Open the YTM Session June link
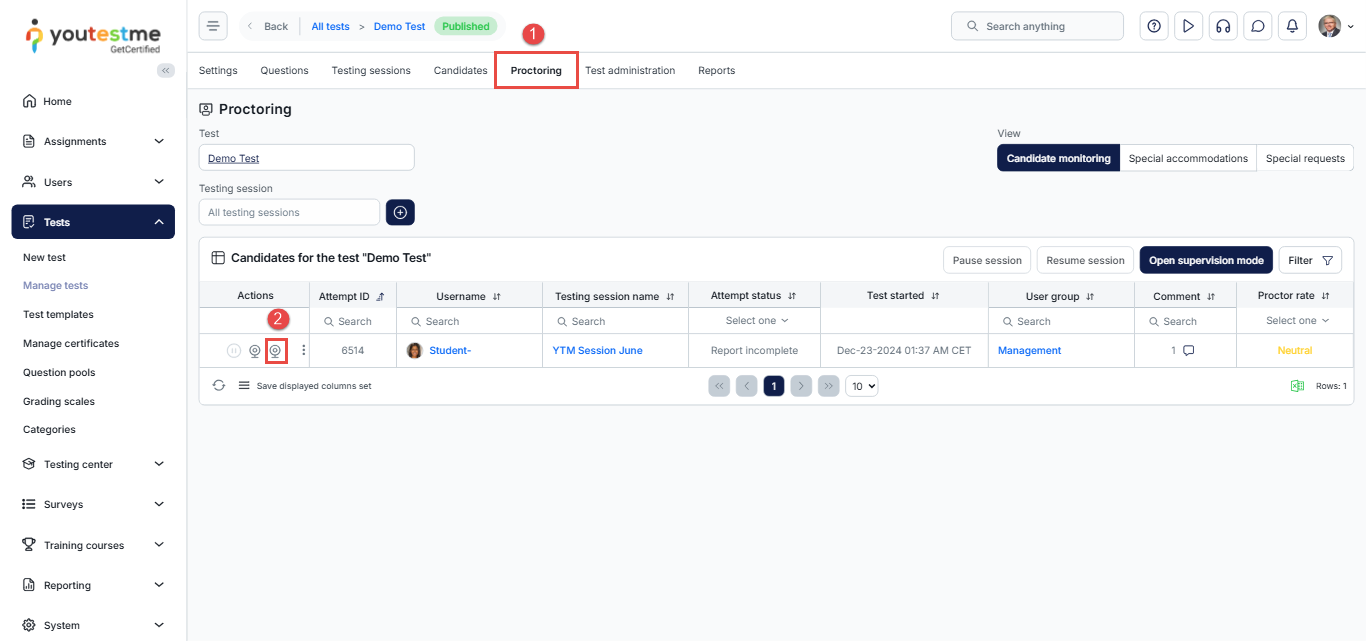The height and width of the screenshot is (641, 1366). [597, 351]
